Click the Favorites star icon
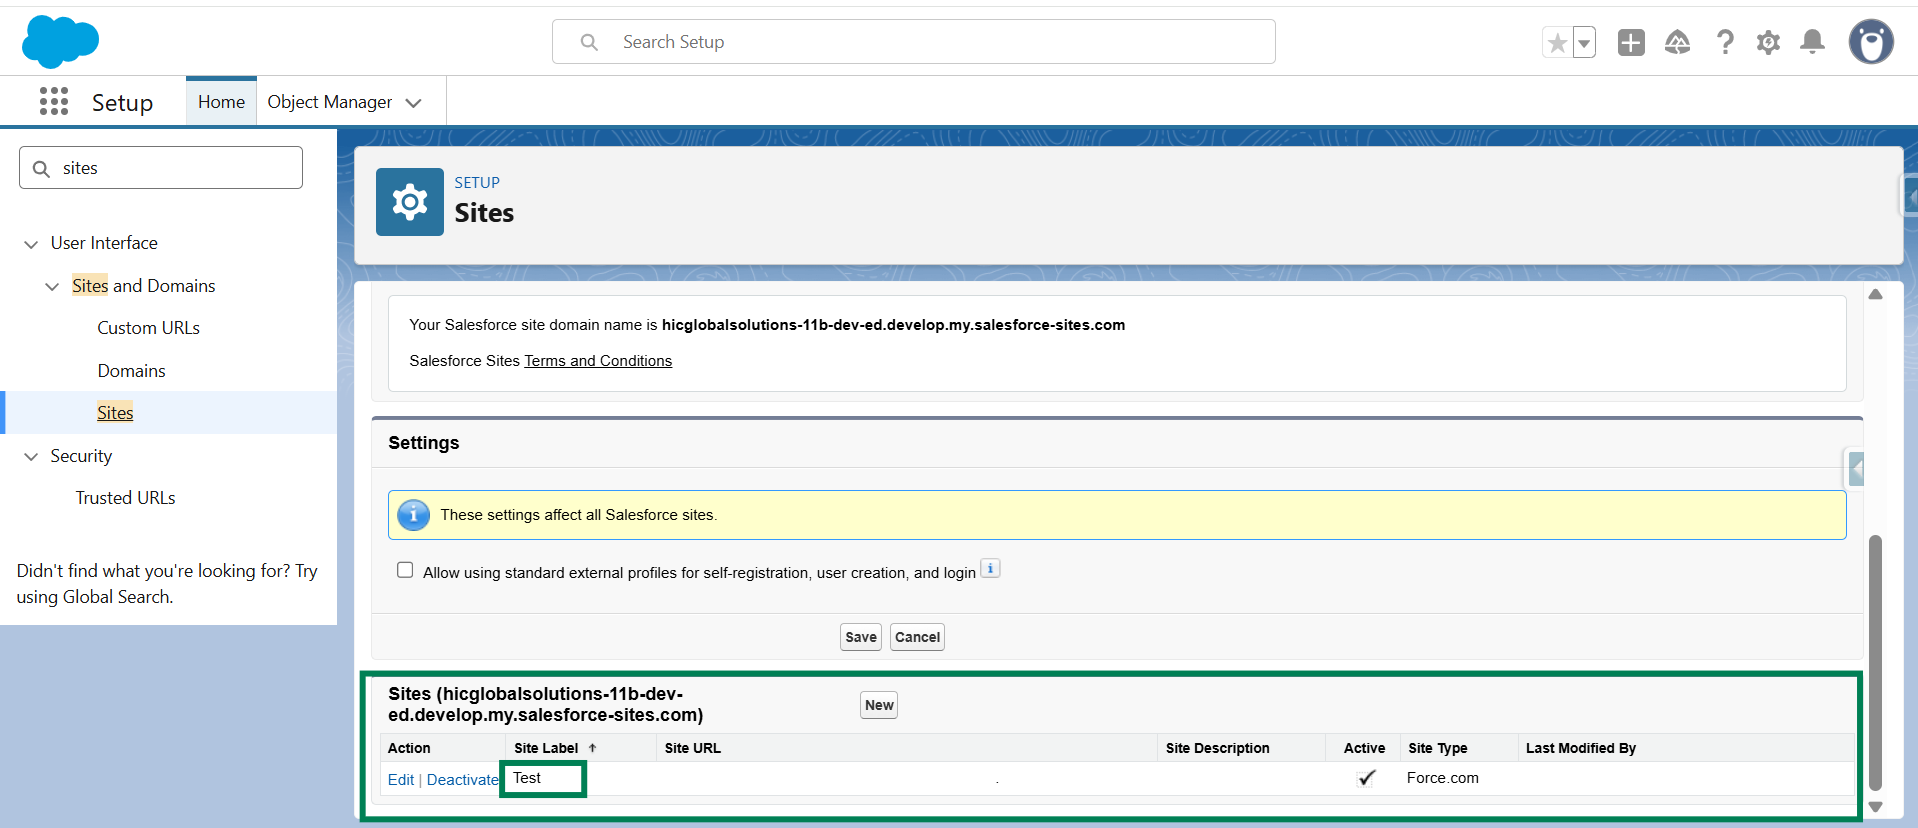This screenshot has height=828, width=1918. tap(1557, 42)
